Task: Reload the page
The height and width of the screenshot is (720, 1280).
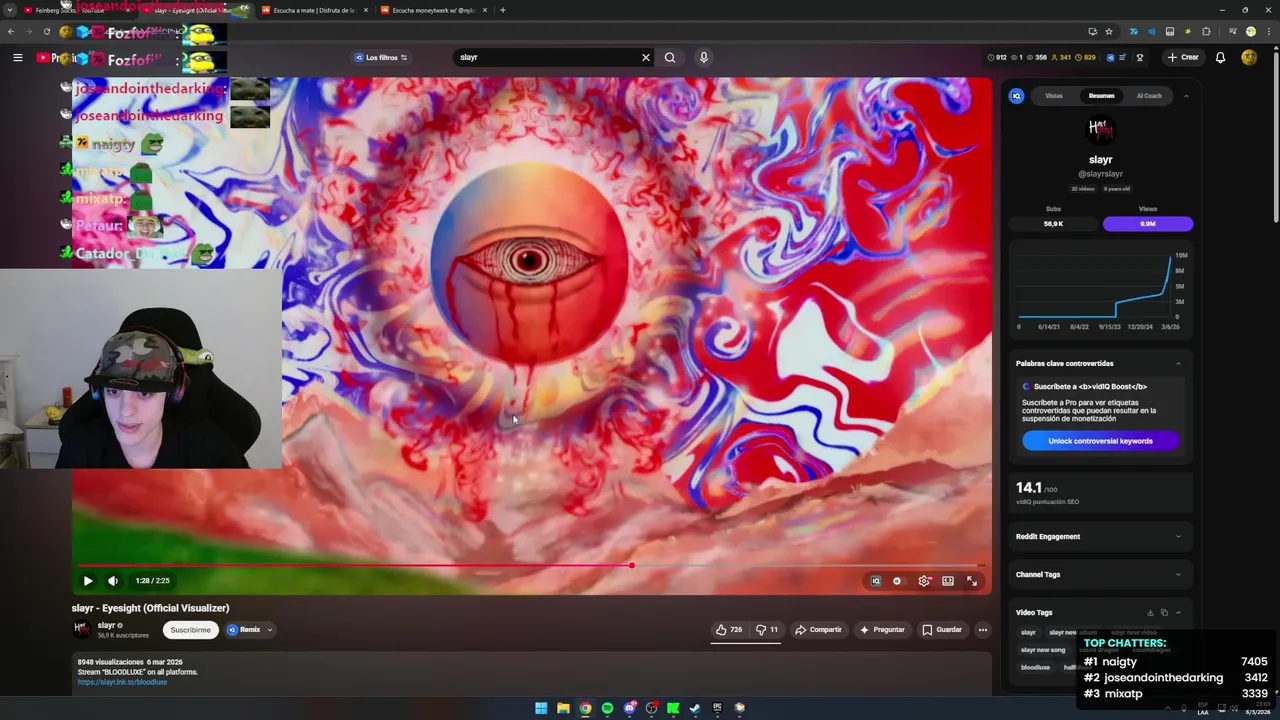Action: (x=47, y=32)
